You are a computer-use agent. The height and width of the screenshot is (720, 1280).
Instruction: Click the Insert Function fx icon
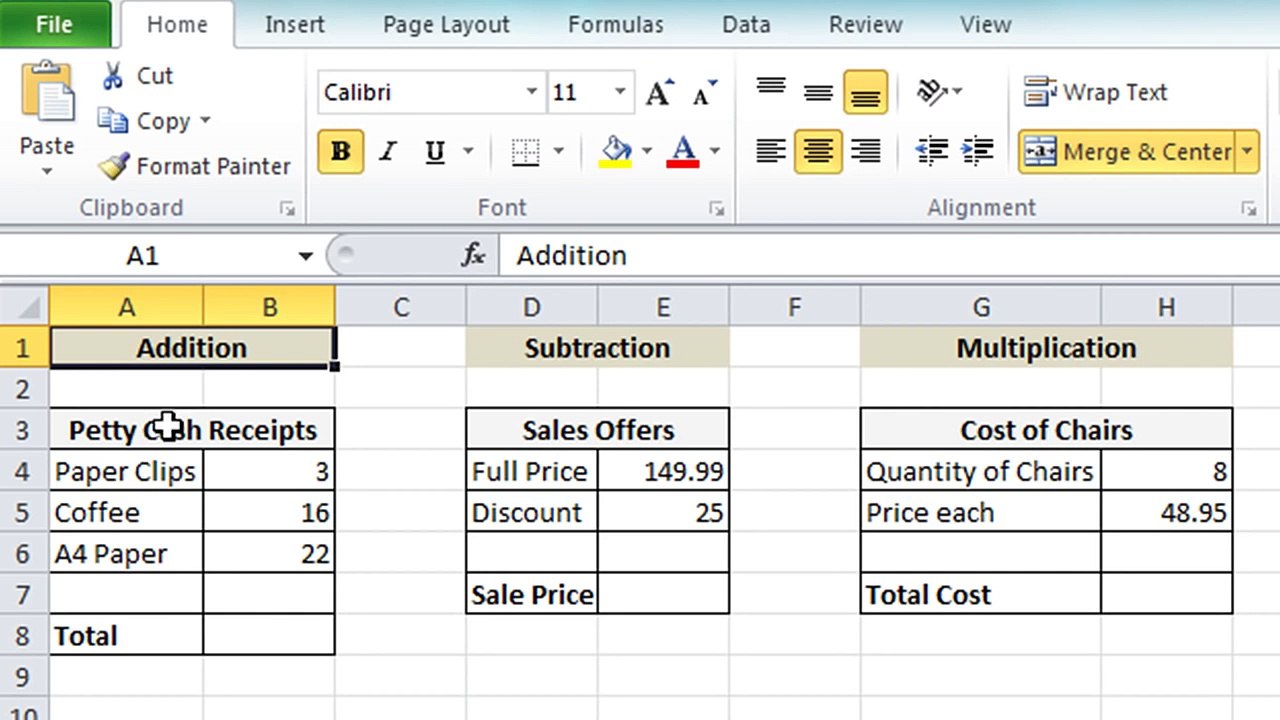(473, 256)
